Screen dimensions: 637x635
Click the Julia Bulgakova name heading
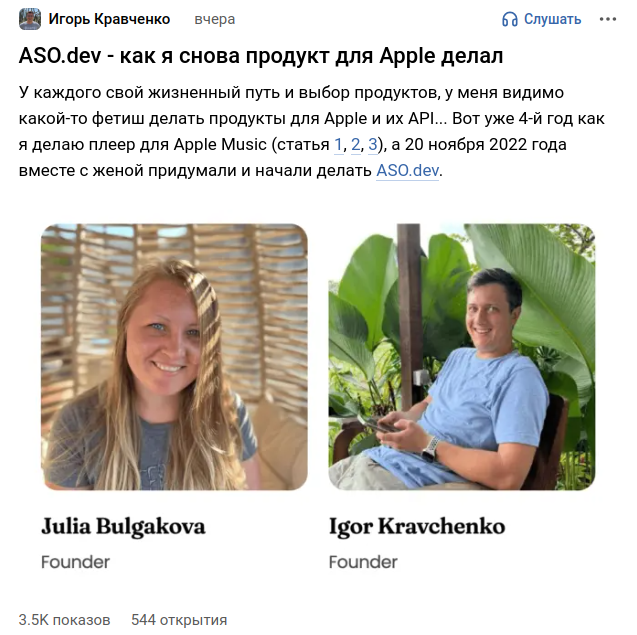123,527
